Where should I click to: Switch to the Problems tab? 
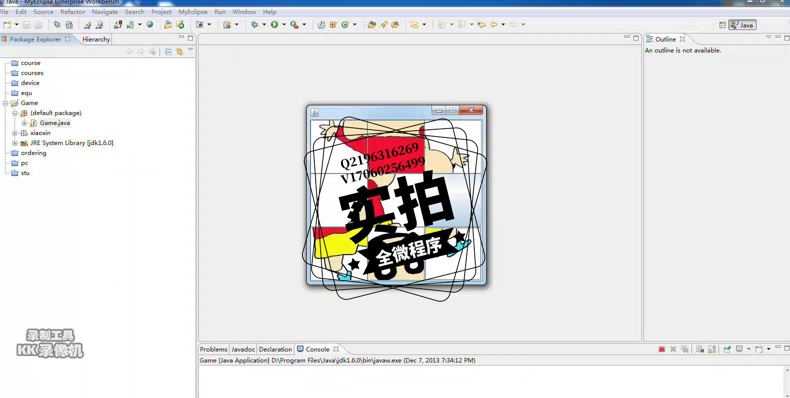pos(213,349)
